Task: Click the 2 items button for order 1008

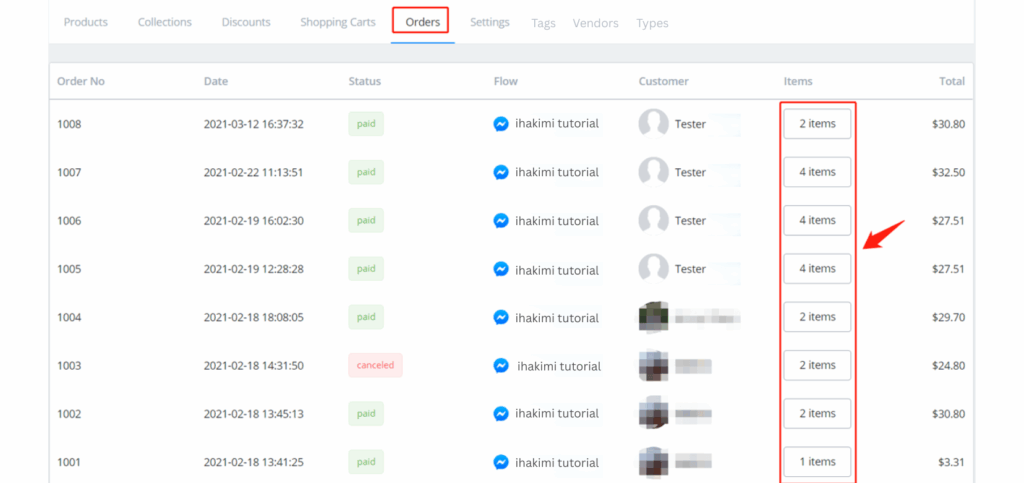Action: [x=817, y=124]
